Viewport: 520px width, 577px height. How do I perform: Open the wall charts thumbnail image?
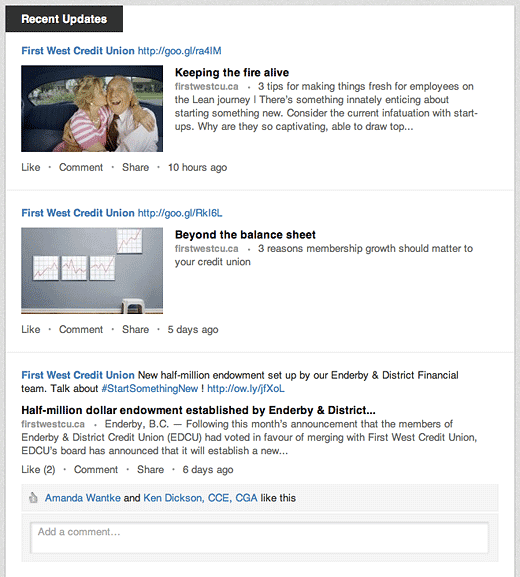pos(92,271)
